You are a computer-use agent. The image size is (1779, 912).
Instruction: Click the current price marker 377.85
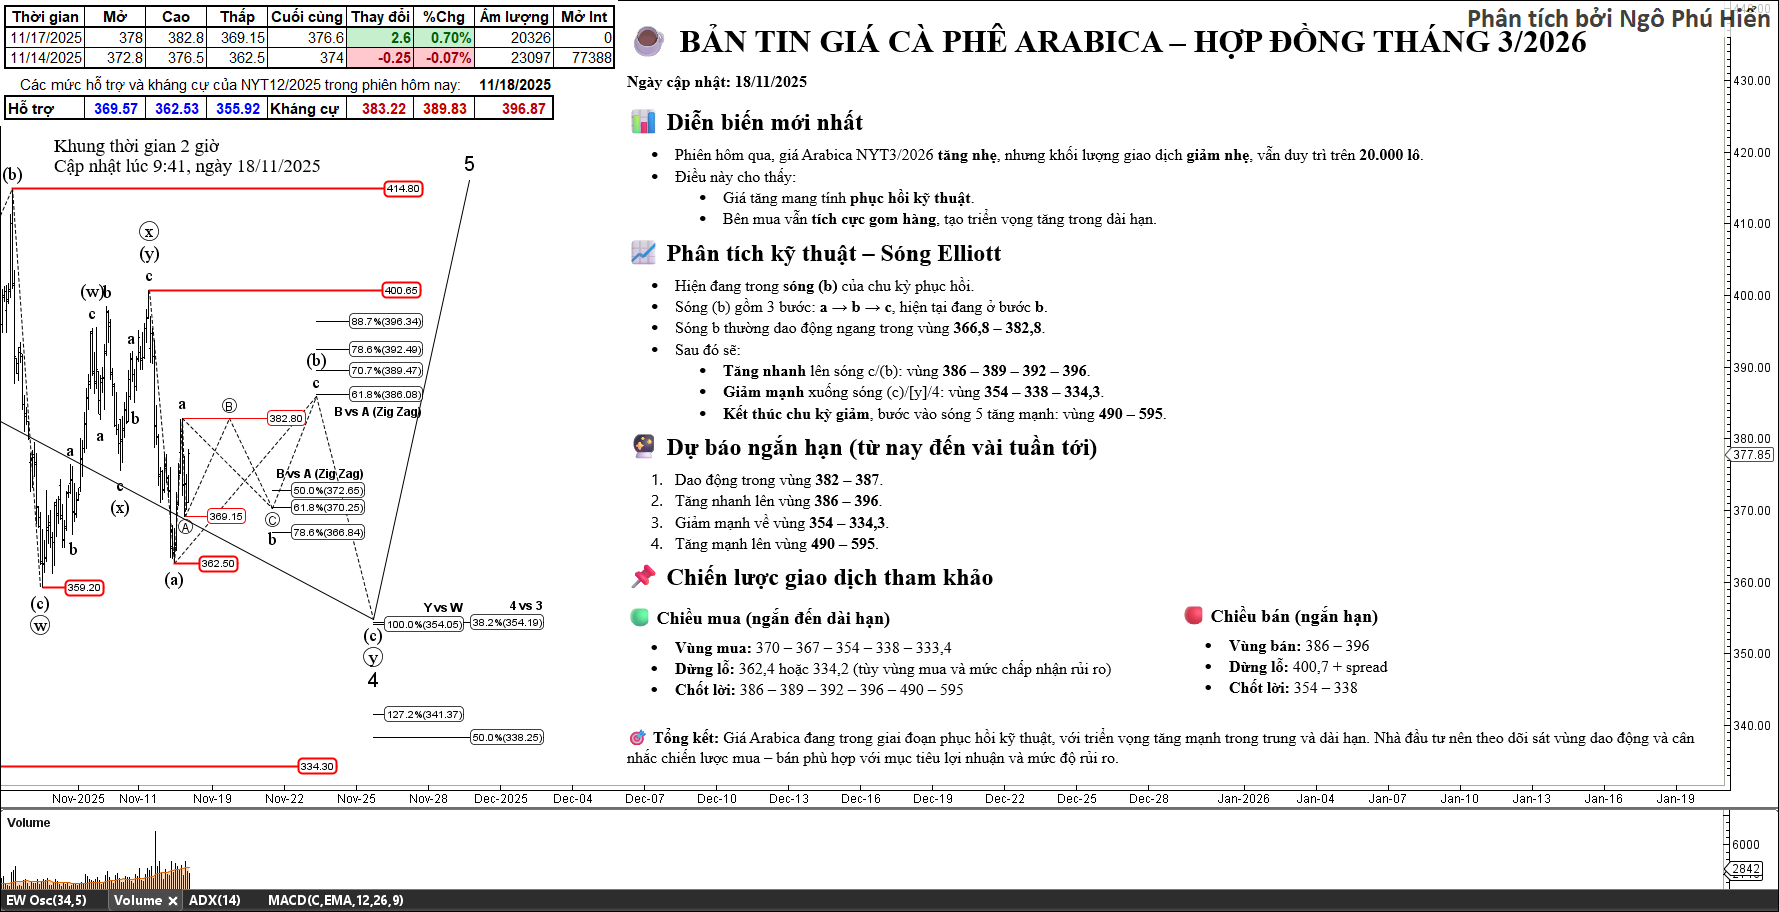point(1751,455)
